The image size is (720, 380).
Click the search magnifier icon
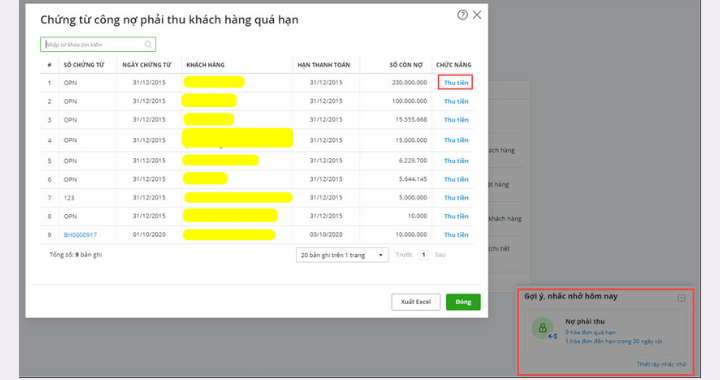click(148, 45)
